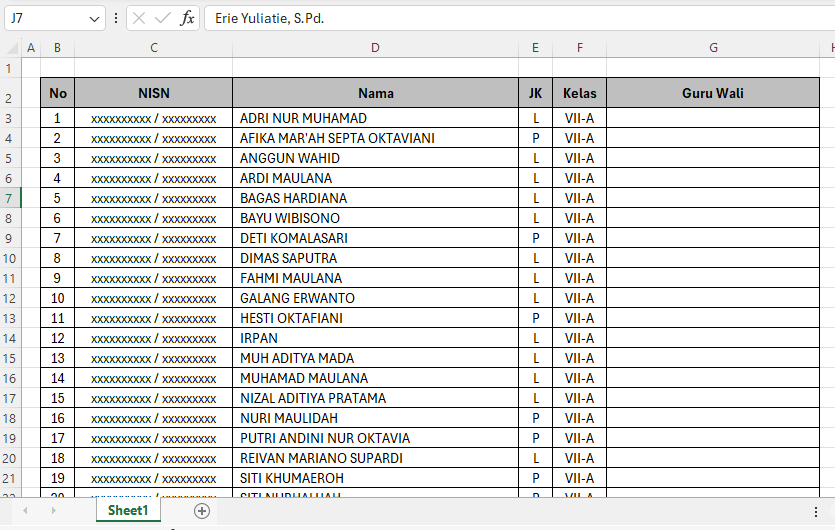Click the previous sheet navigation arrow
835x530 pixels.
[25, 511]
